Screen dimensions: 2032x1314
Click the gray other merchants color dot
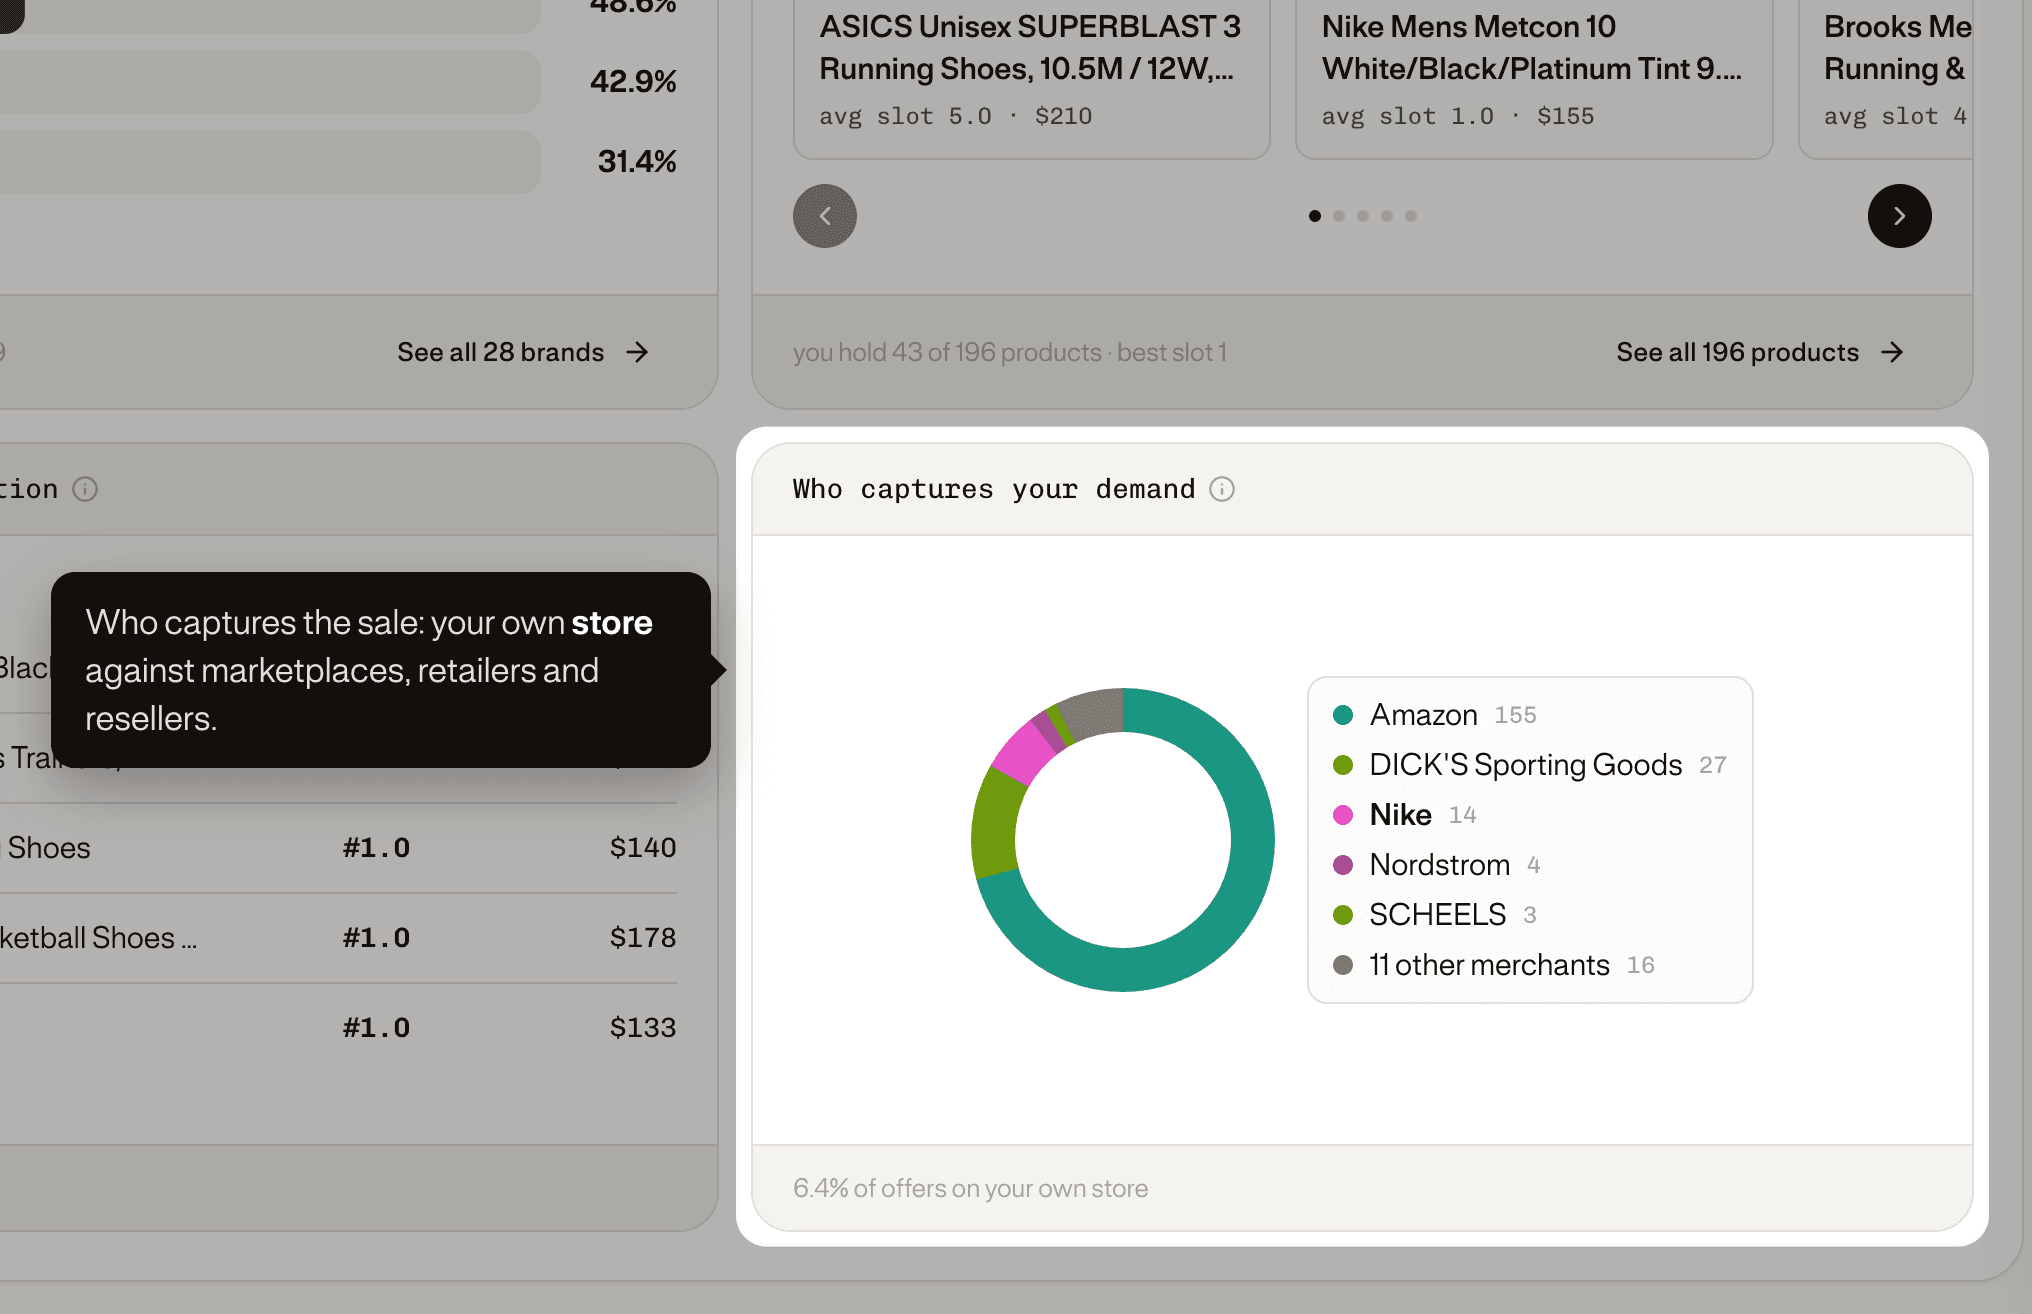pos(1343,965)
